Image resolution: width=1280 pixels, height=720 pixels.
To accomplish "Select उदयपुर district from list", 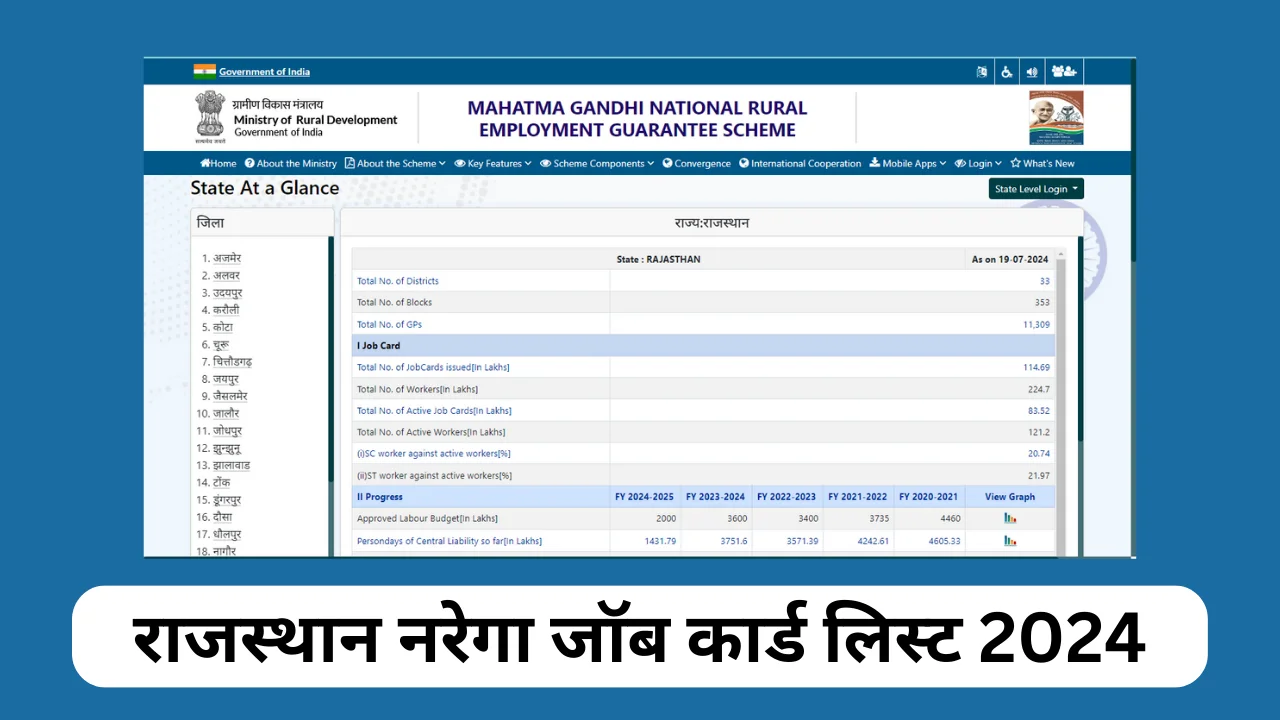I will tap(227, 293).
